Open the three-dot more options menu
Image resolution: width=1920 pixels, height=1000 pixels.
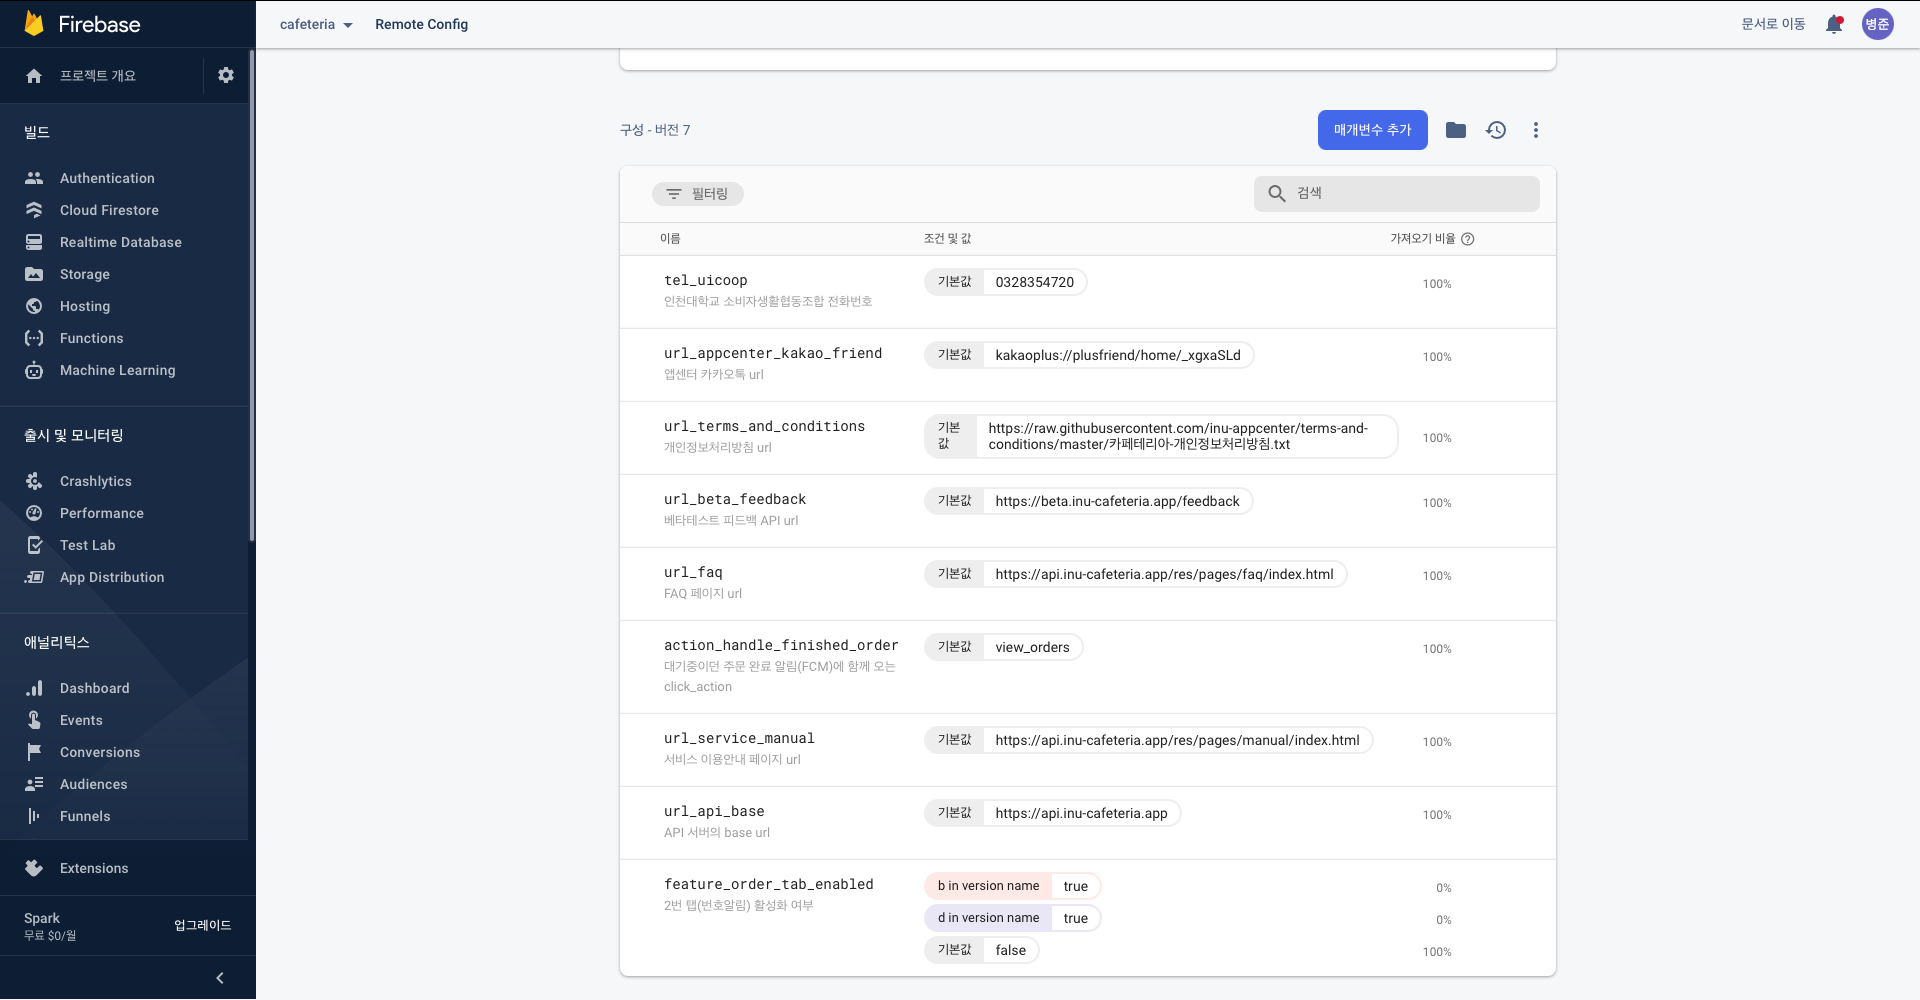pos(1536,130)
